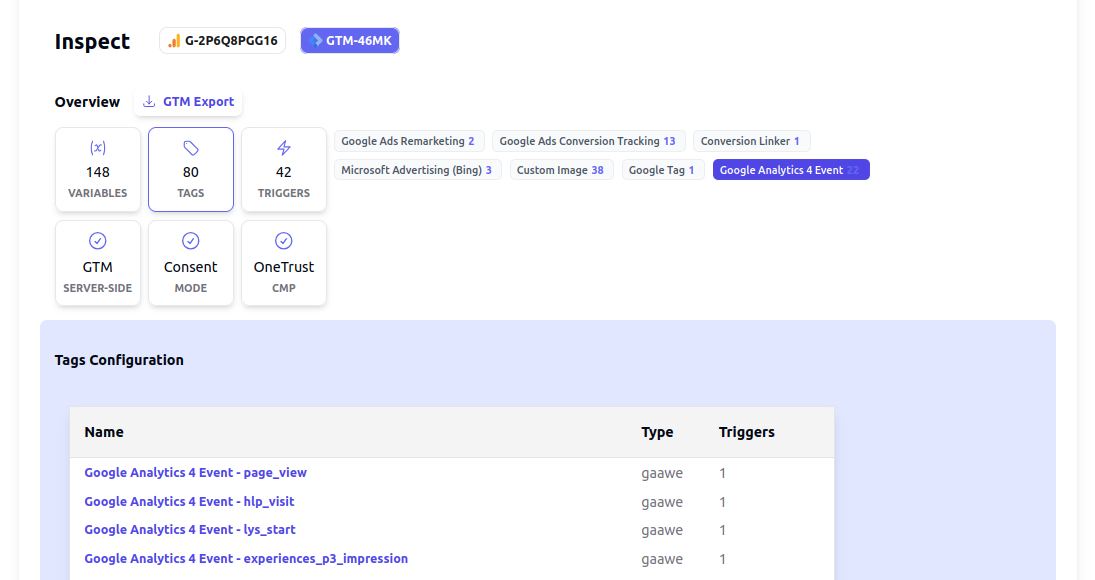Filter by Google Ads Conversion Tracking
The height and width of the screenshot is (580, 1095).
click(x=589, y=141)
